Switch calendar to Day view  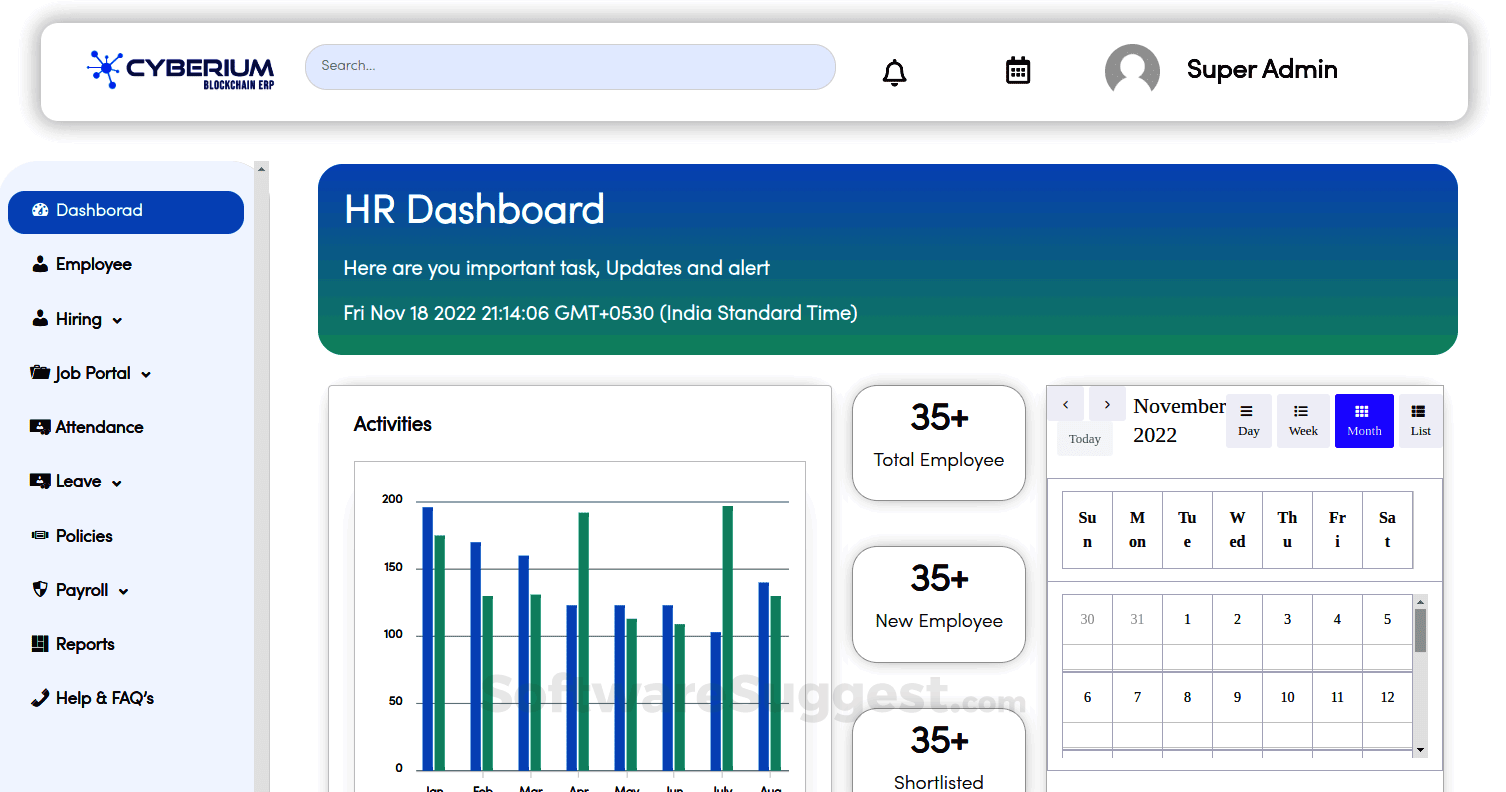pos(1248,420)
